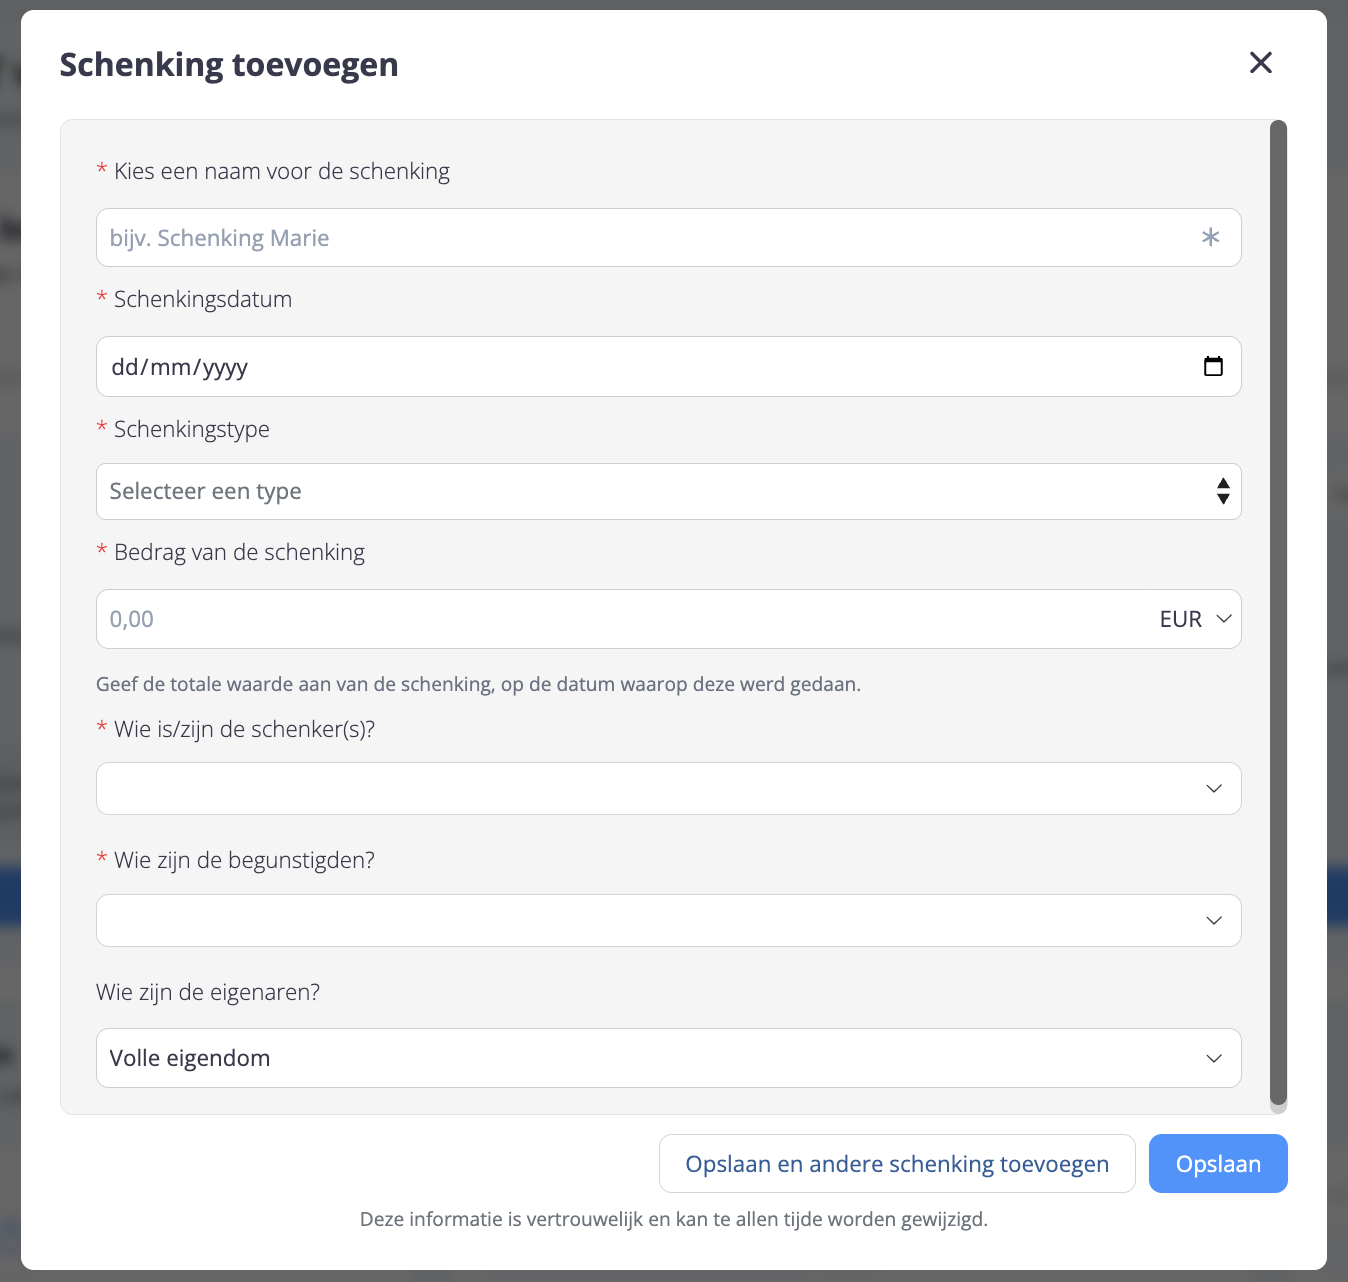Click 'Opslaan en andere schenking toevoegen' button

[897, 1164]
